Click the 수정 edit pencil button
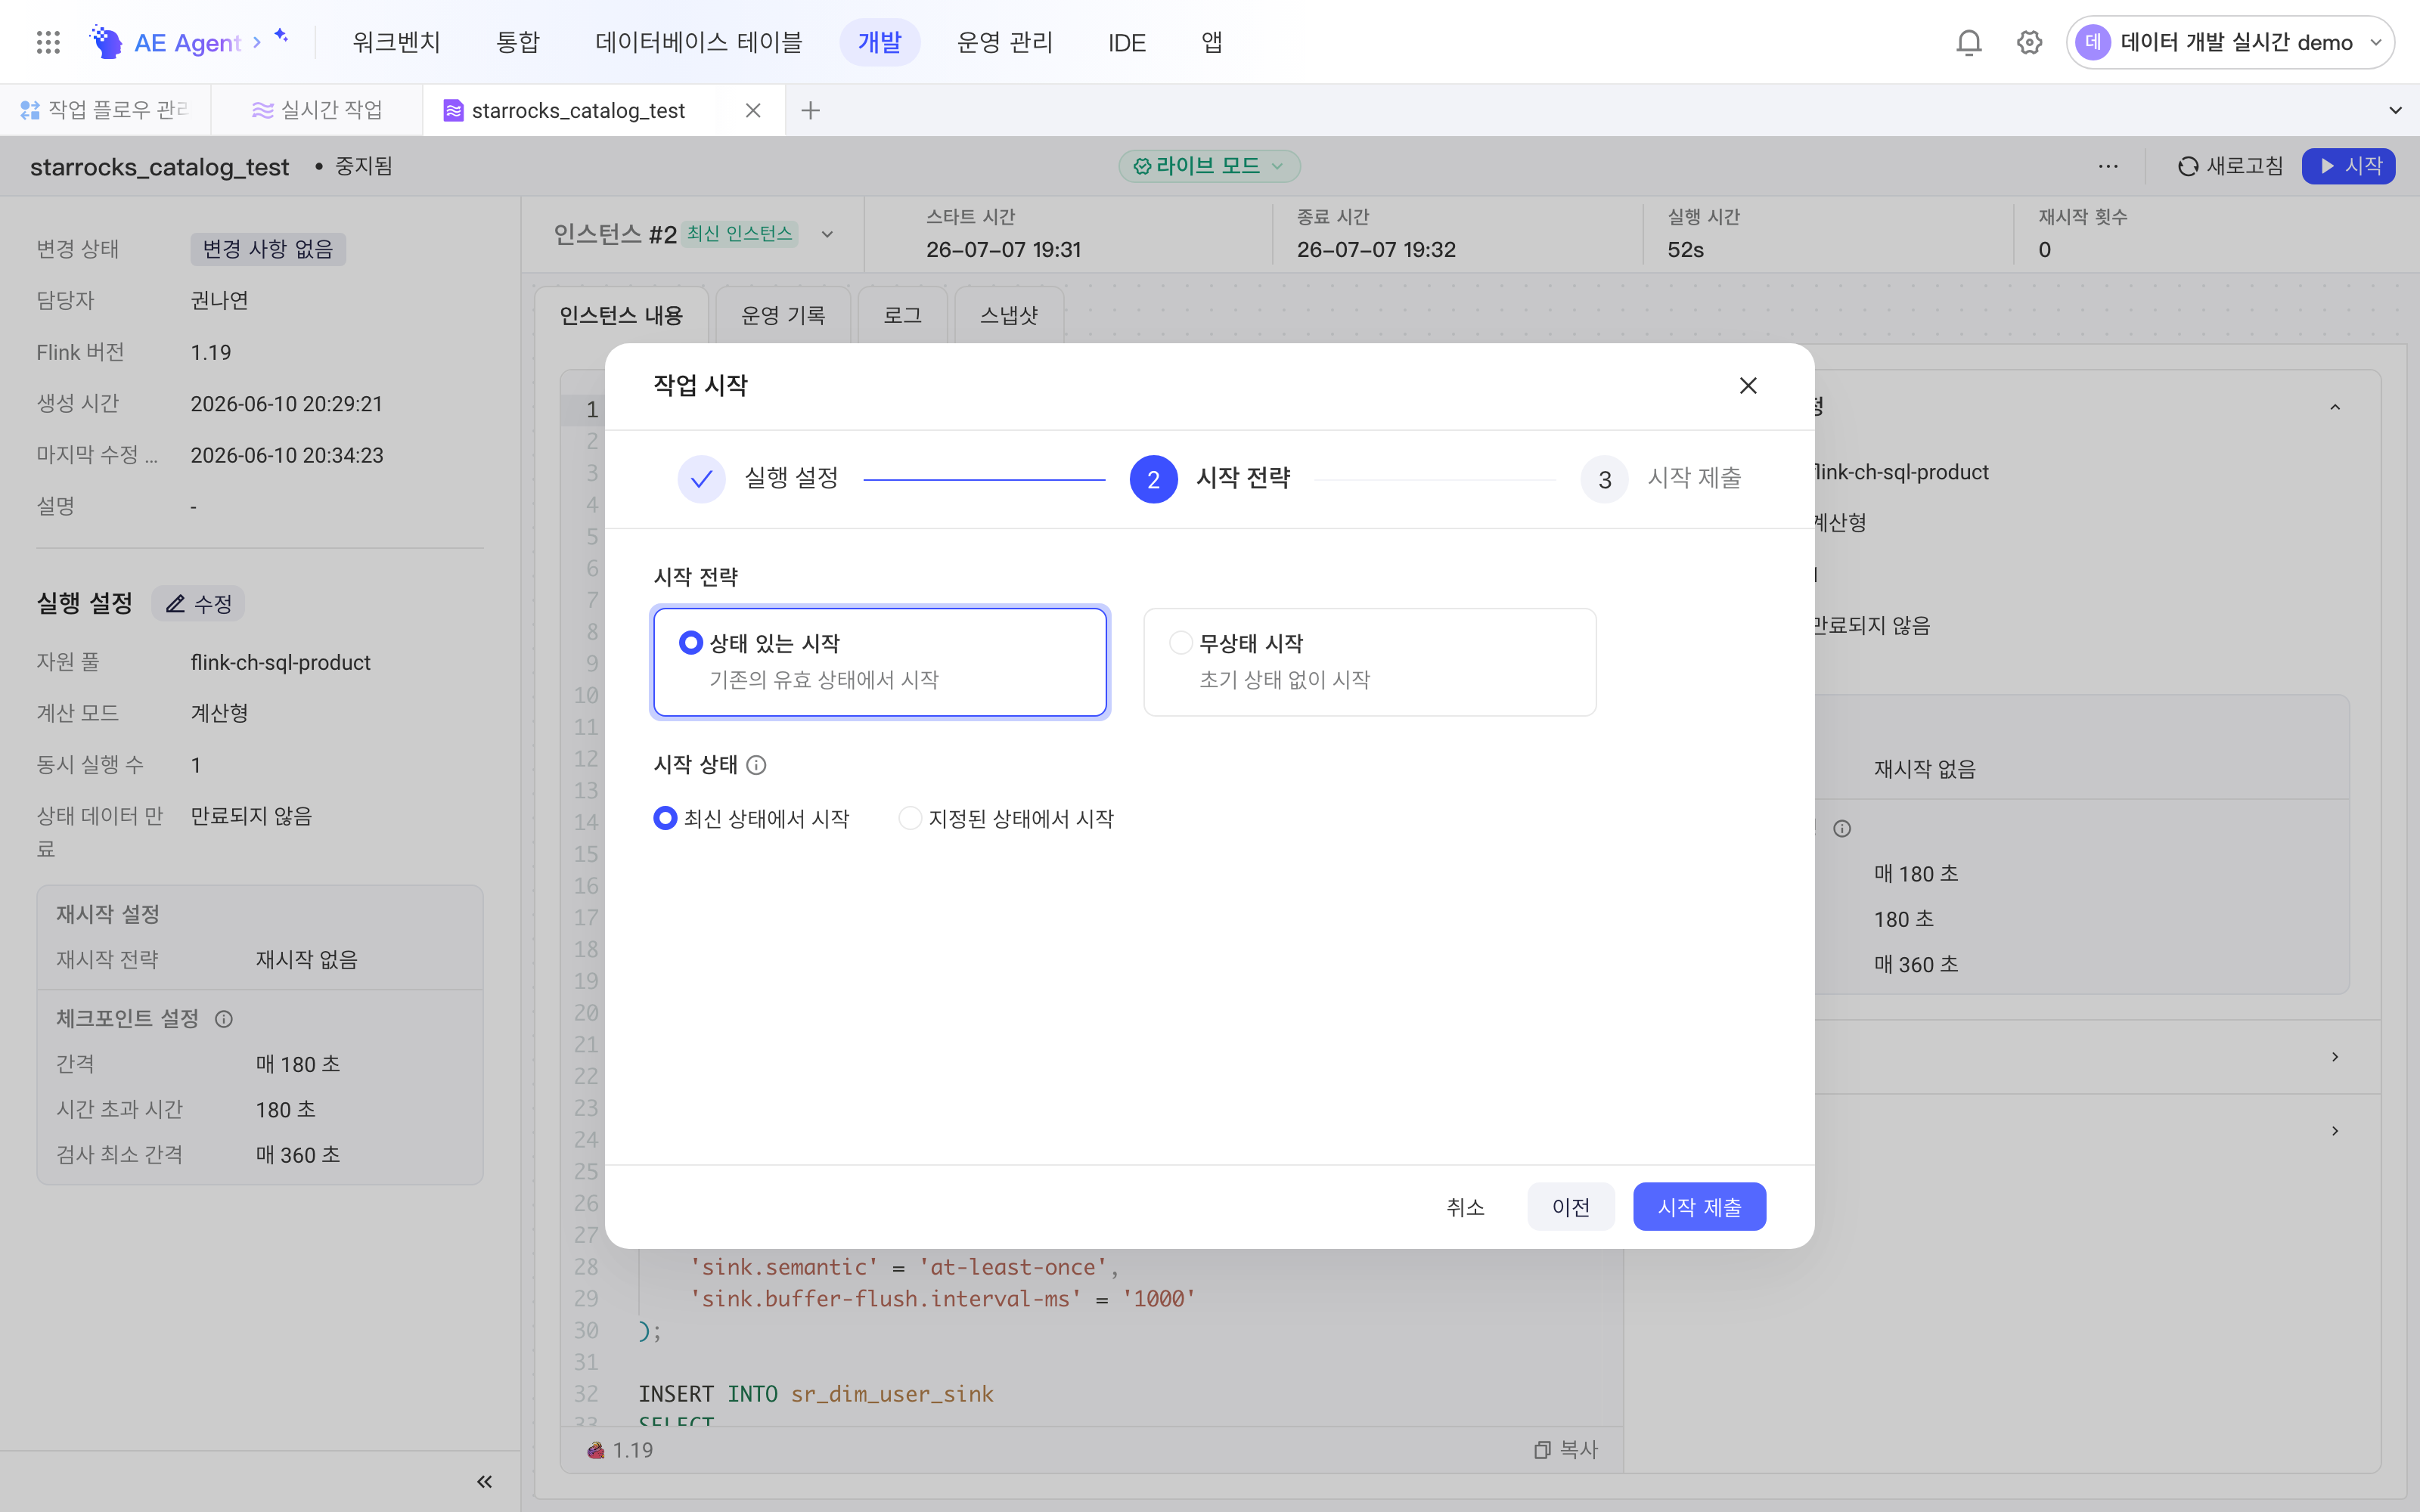Screen dimensions: 2420x1512 click(x=198, y=603)
